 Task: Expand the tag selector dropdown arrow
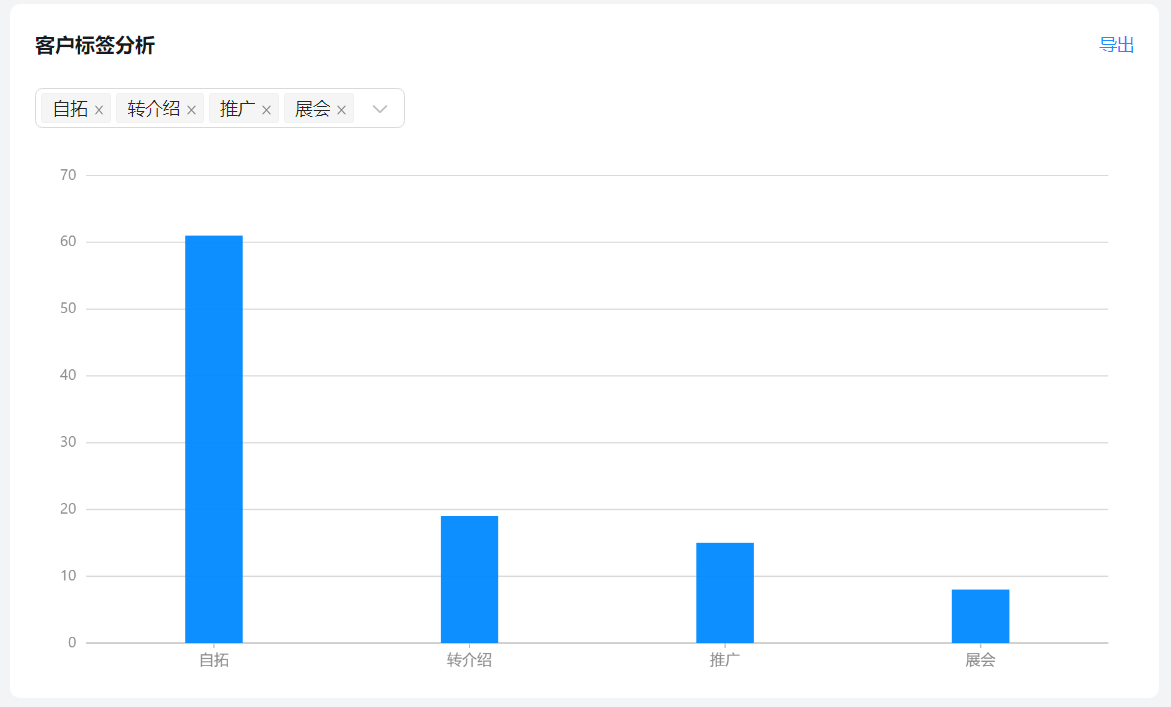(x=379, y=109)
